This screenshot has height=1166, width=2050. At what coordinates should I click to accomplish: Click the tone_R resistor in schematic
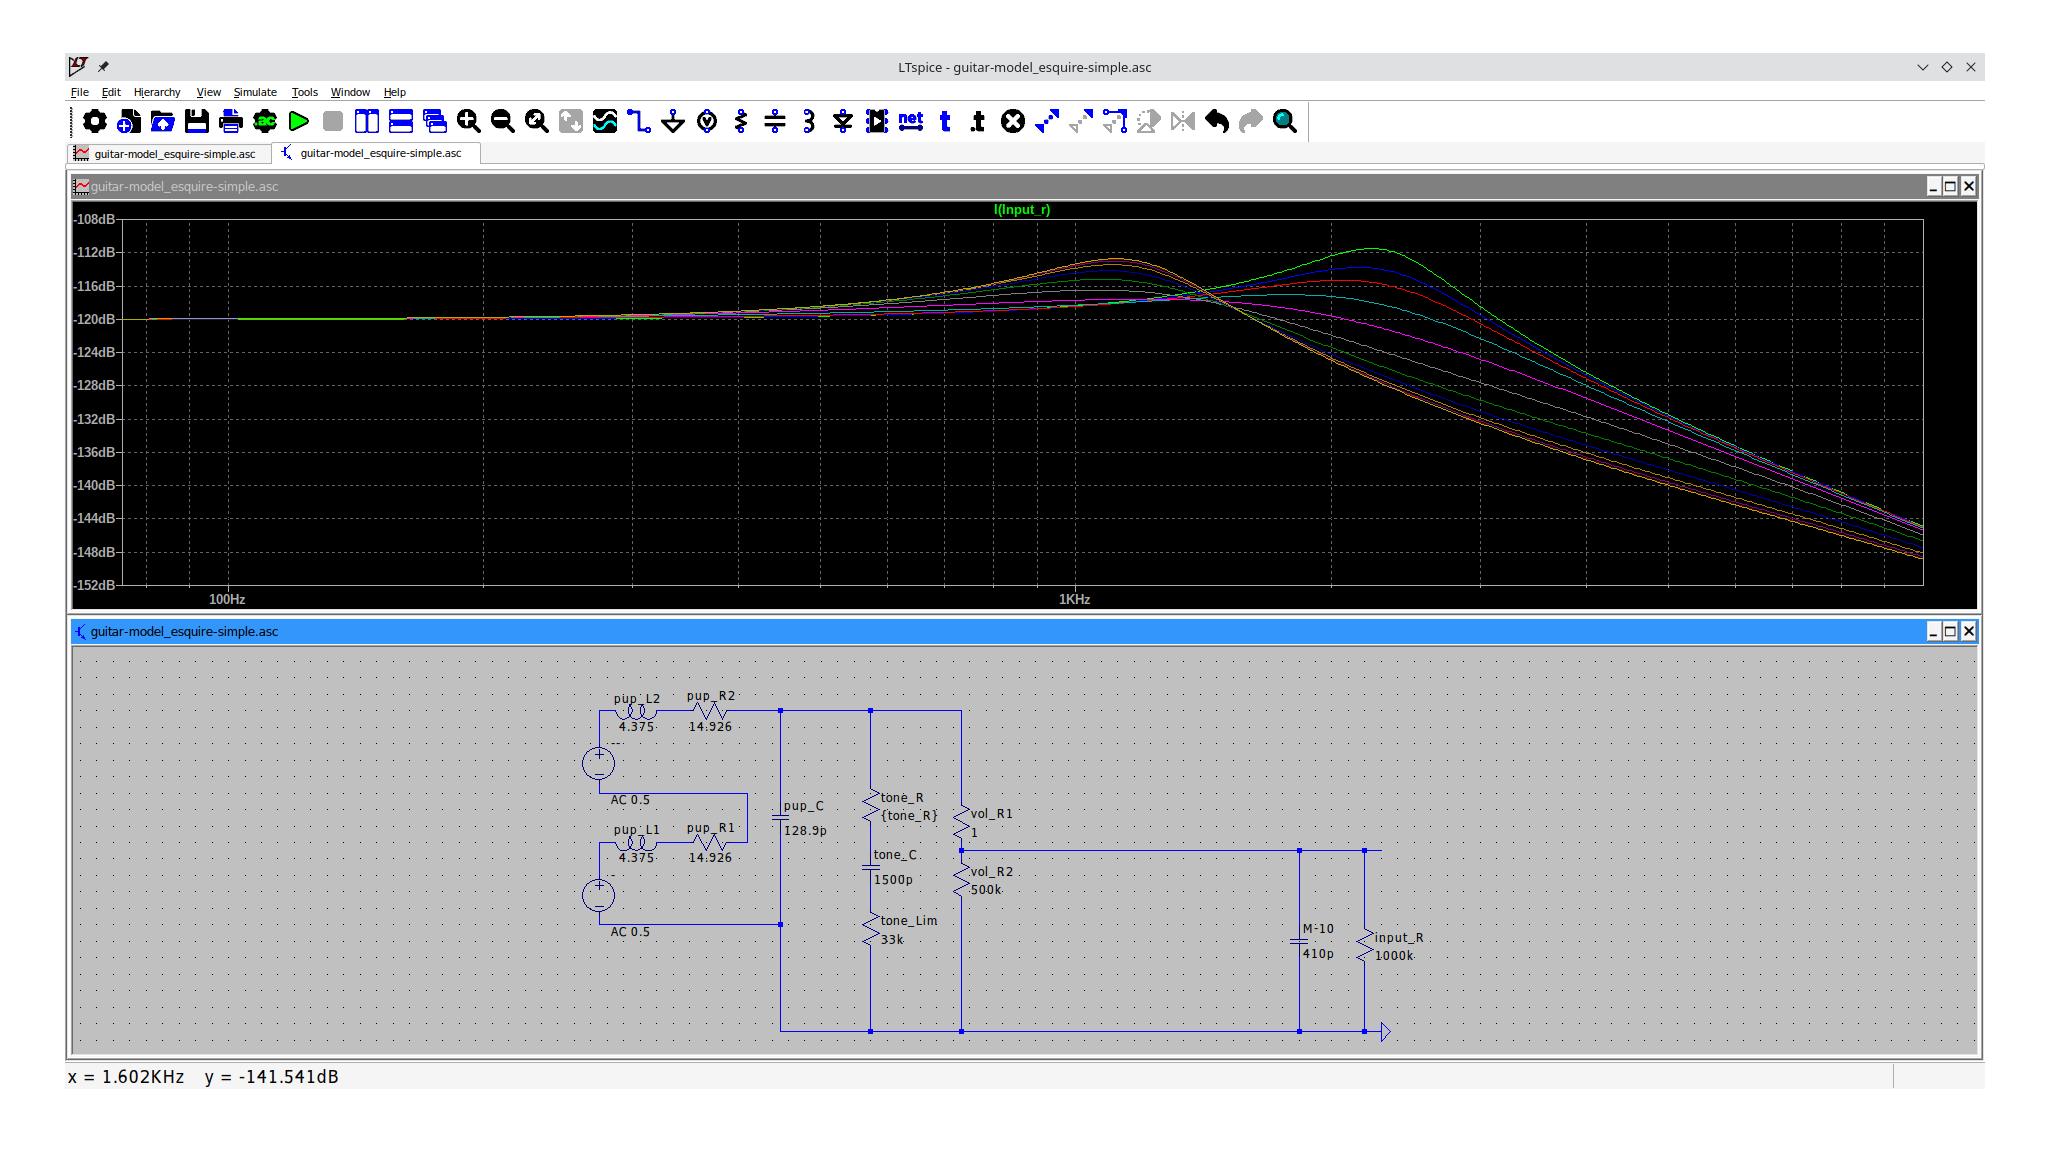coord(871,806)
